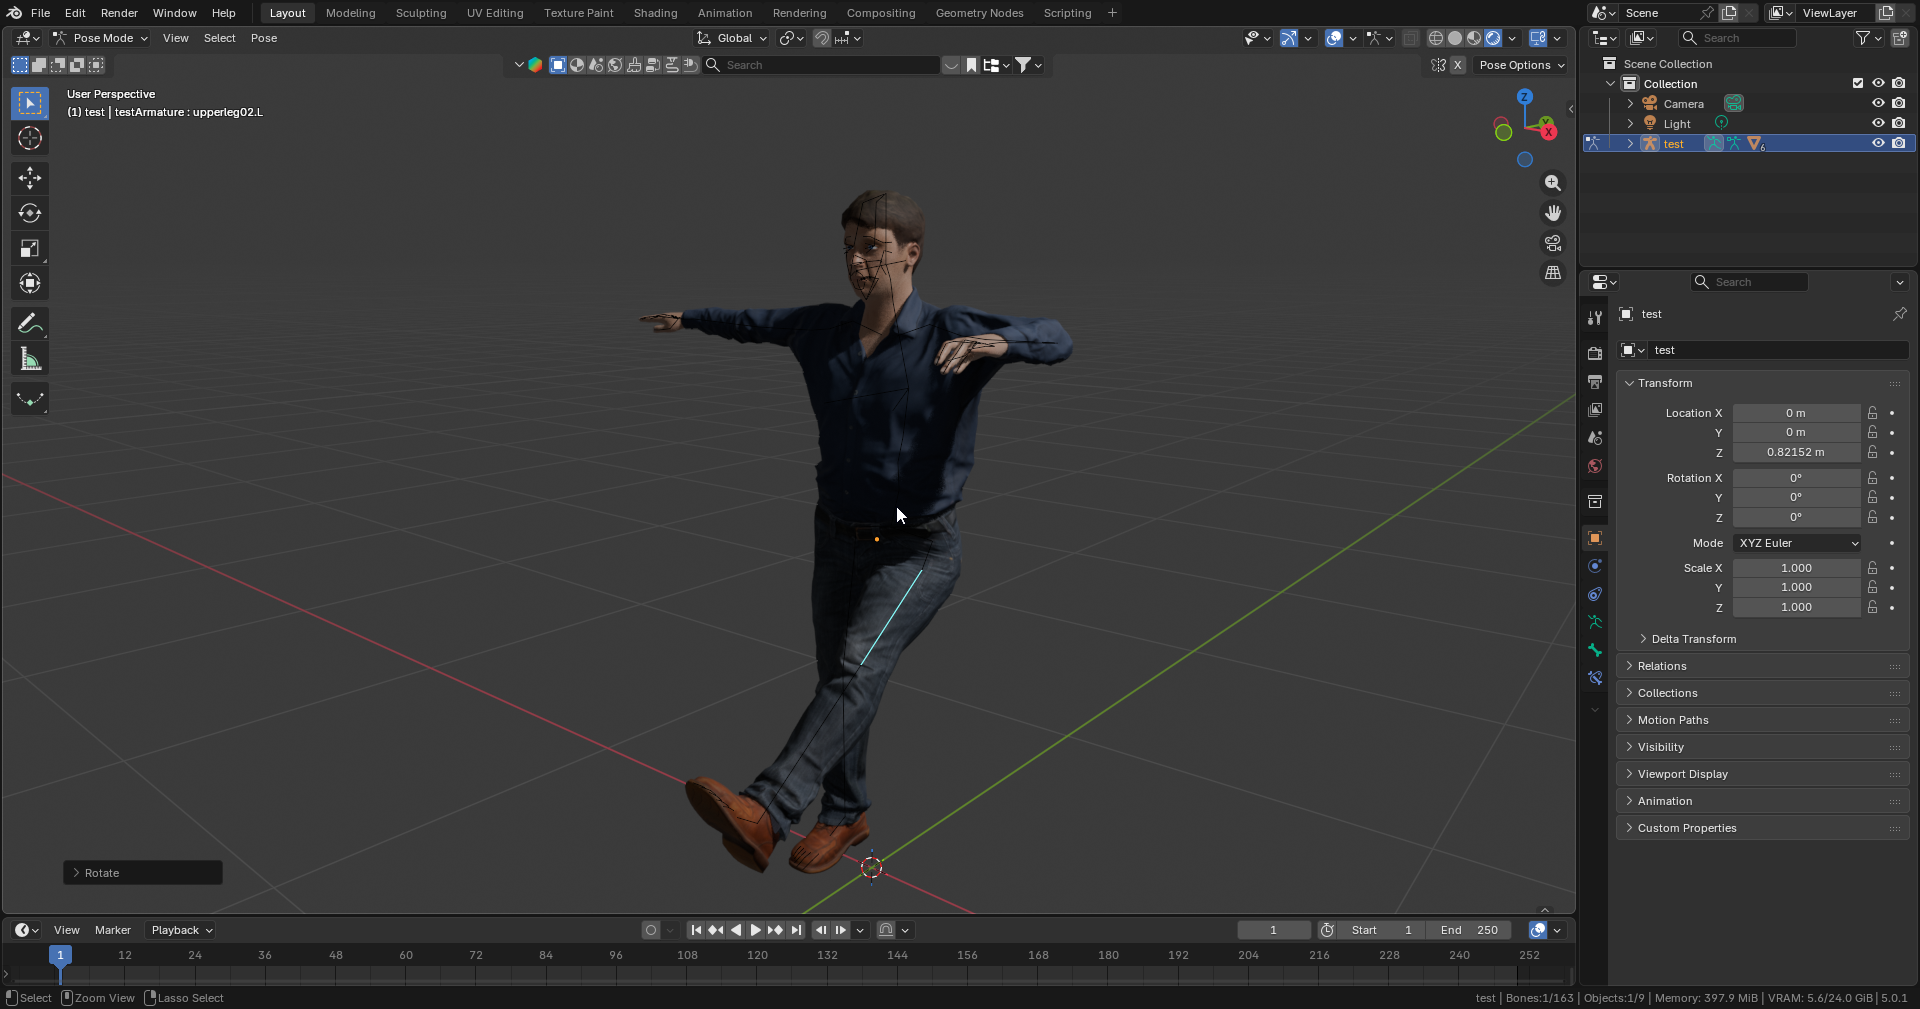Image resolution: width=1920 pixels, height=1009 pixels.
Task: Select the Transform tool
Action: click(30, 283)
